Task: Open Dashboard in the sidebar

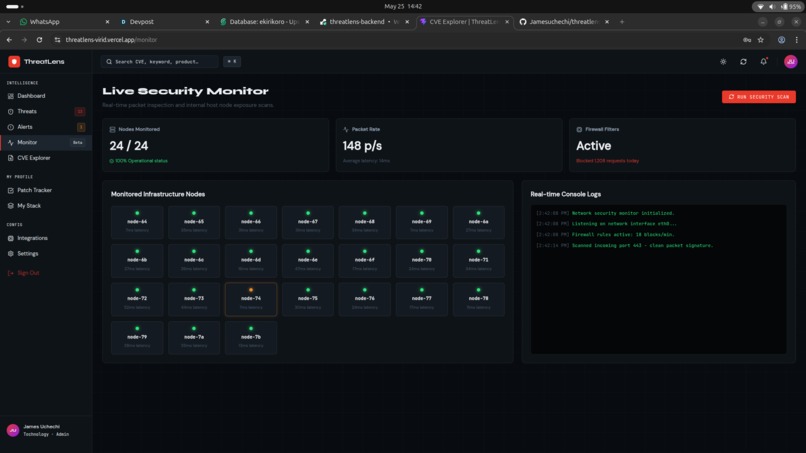Action: [x=46, y=96]
